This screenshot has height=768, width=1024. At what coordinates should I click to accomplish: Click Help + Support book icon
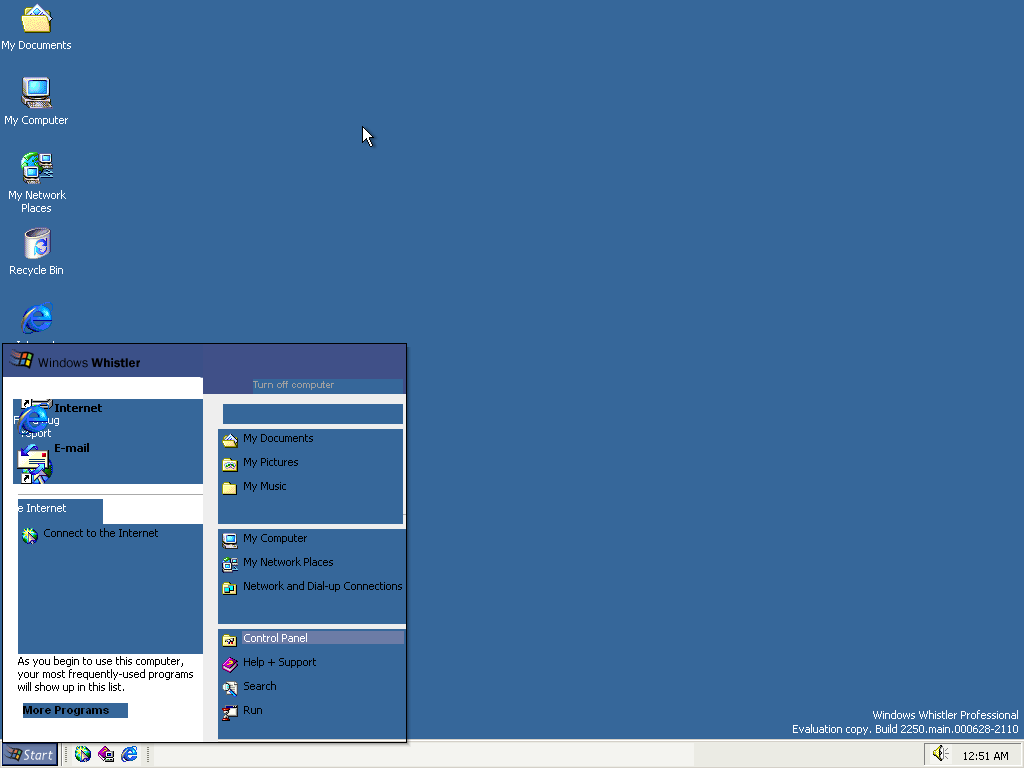click(230, 664)
